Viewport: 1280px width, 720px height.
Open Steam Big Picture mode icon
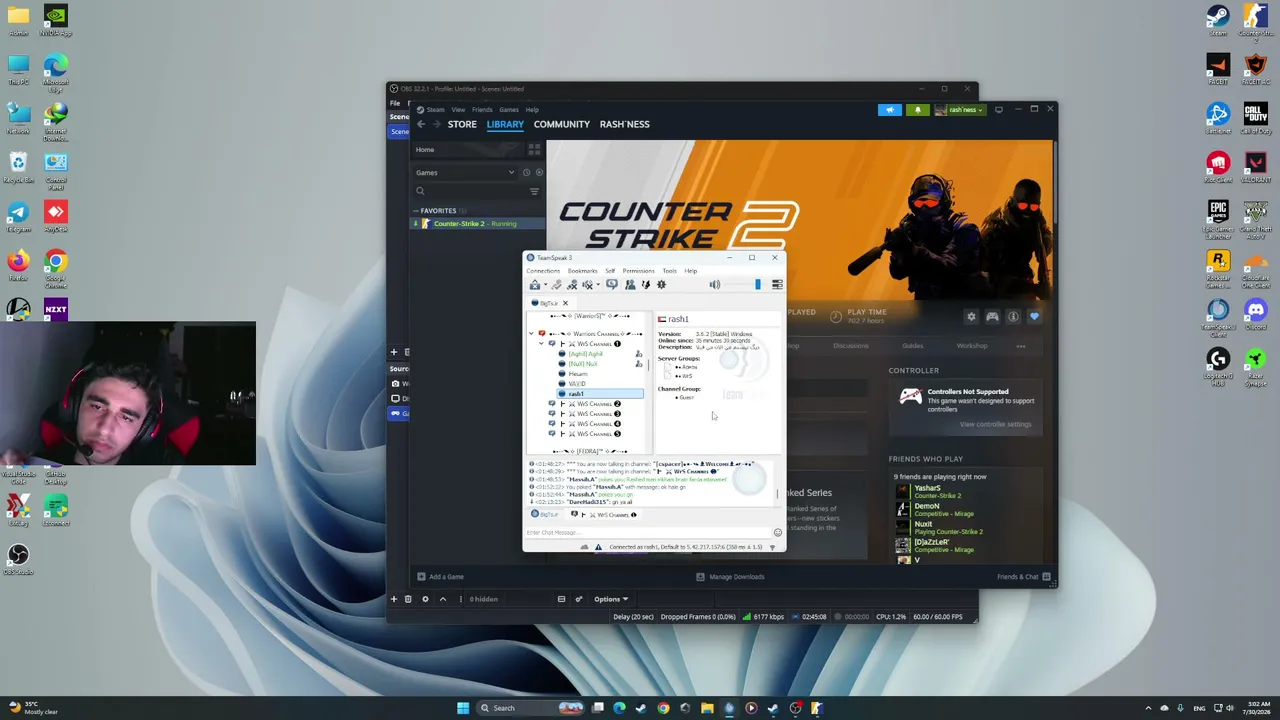click(x=998, y=109)
